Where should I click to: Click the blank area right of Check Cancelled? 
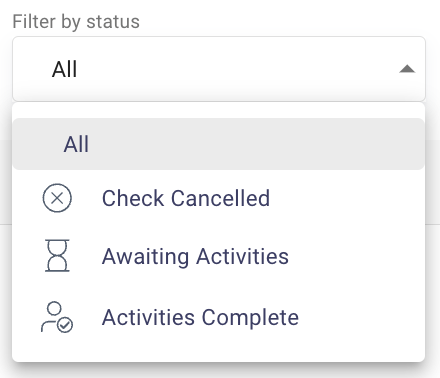pyautogui.click(x=347, y=198)
